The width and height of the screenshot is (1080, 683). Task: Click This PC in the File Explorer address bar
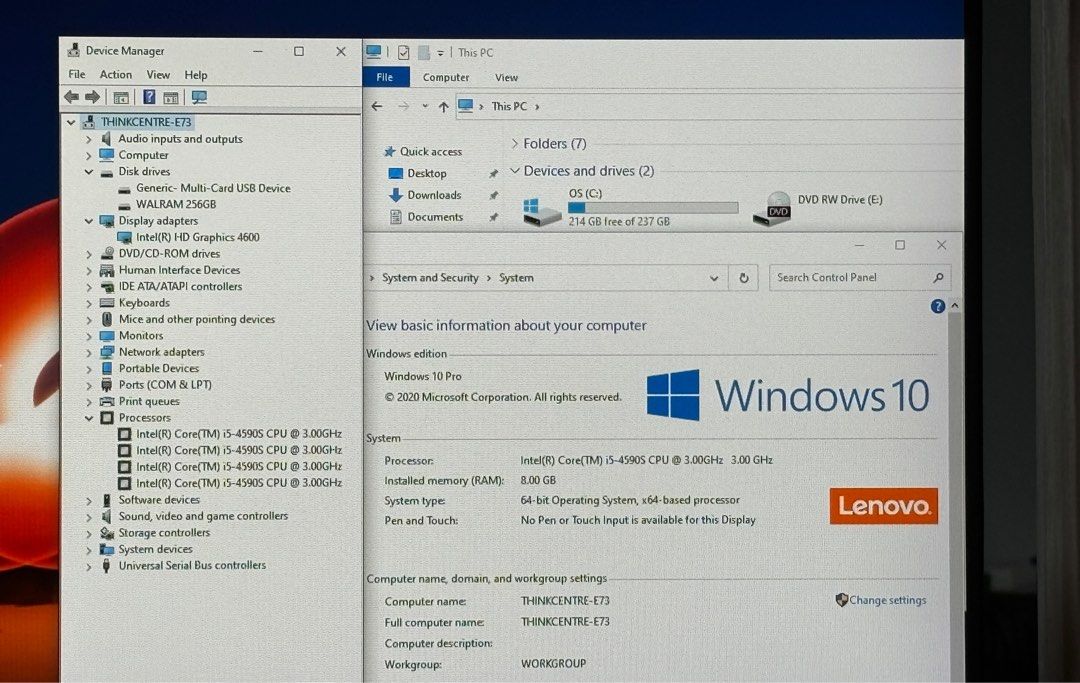tap(509, 106)
